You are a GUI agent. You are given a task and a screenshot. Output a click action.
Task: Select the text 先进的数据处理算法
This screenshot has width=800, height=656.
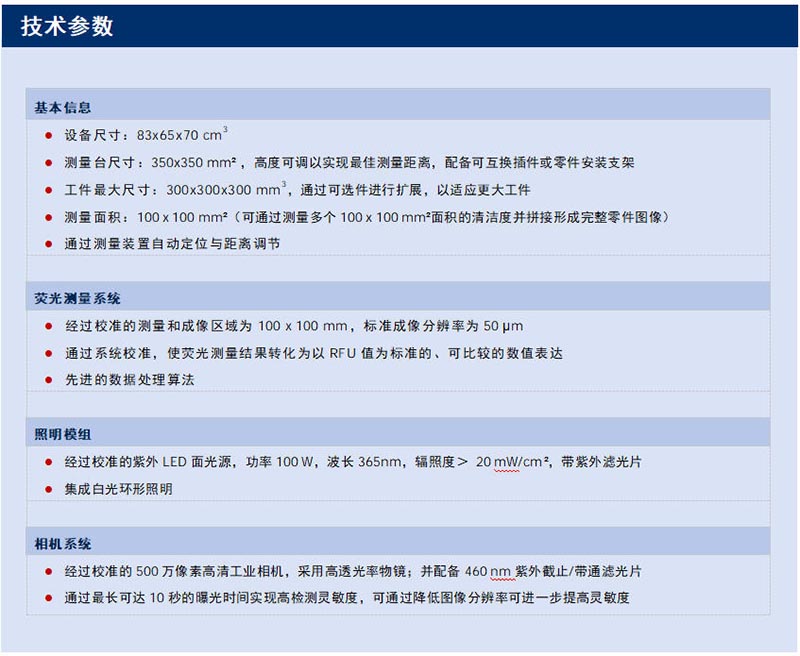click(x=130, y=380)
